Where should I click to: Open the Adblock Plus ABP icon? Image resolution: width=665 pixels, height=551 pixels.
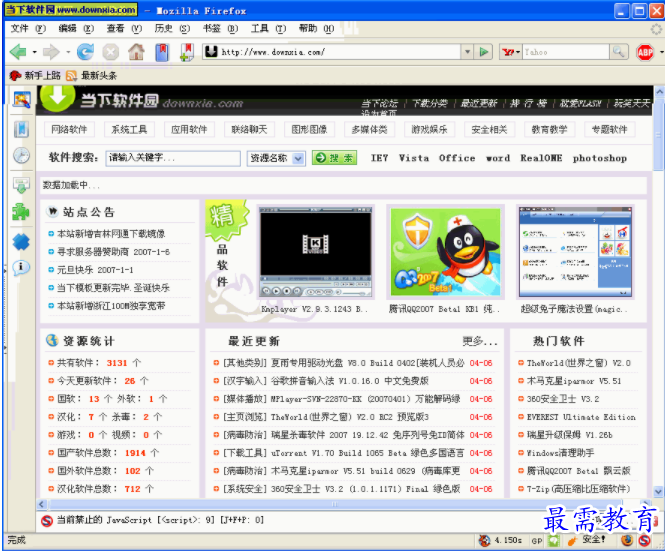(645, 52)
